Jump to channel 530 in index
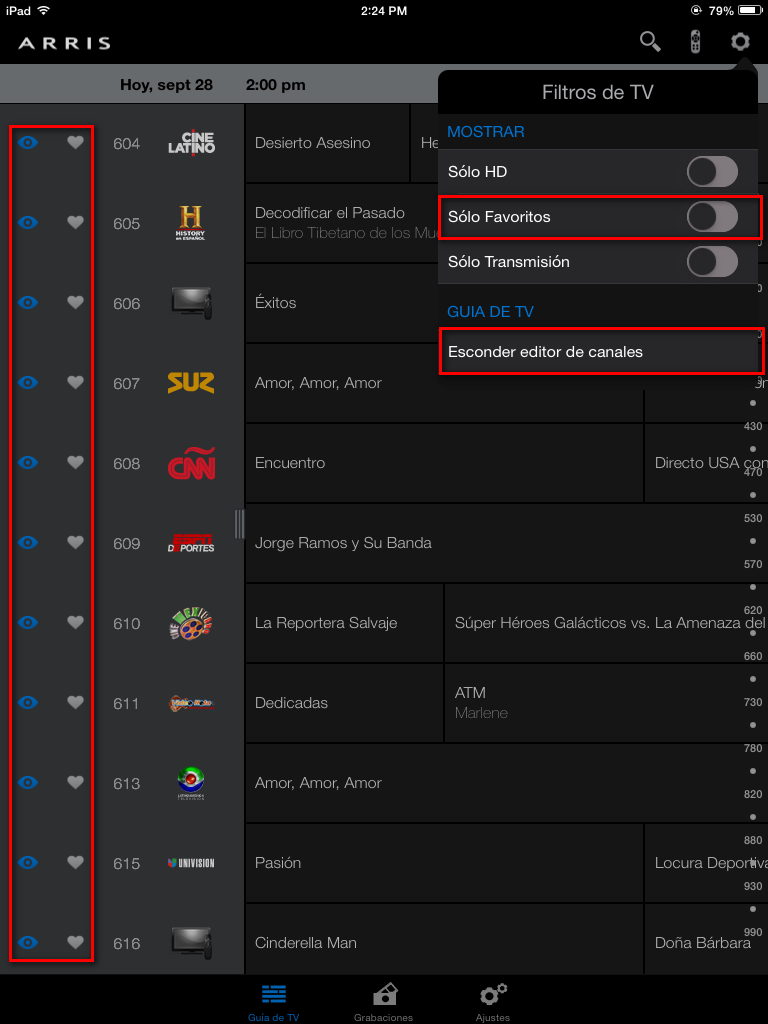Viewport: 768px width, 1024px height. point(753,519)
